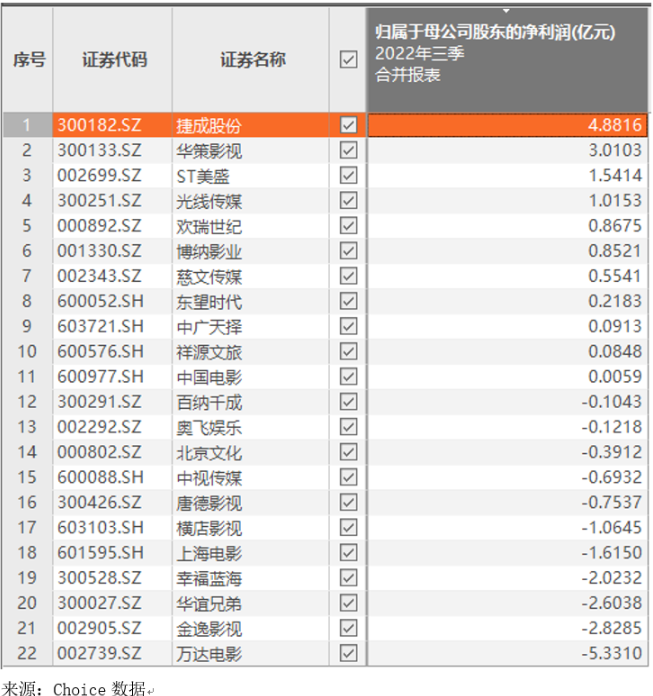Toggle checkbox in the 博纳影业 row
The width and height of the screenshot is (653, 696).
click(x=348, y=251)
